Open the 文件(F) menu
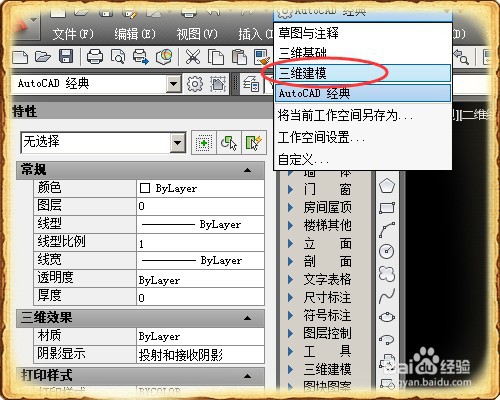 (73, 34)
